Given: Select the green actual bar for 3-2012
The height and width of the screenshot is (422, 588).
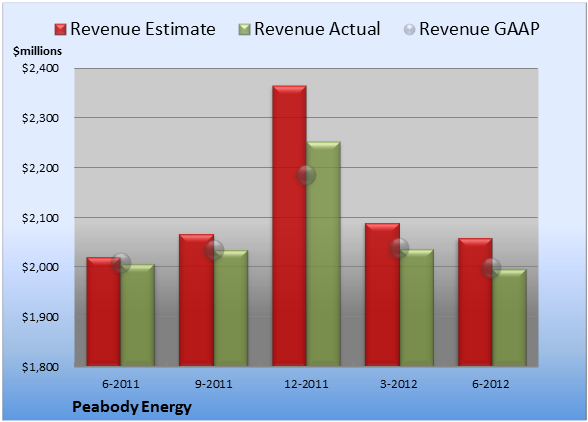Looking at the screenshot, I should 417,308.
